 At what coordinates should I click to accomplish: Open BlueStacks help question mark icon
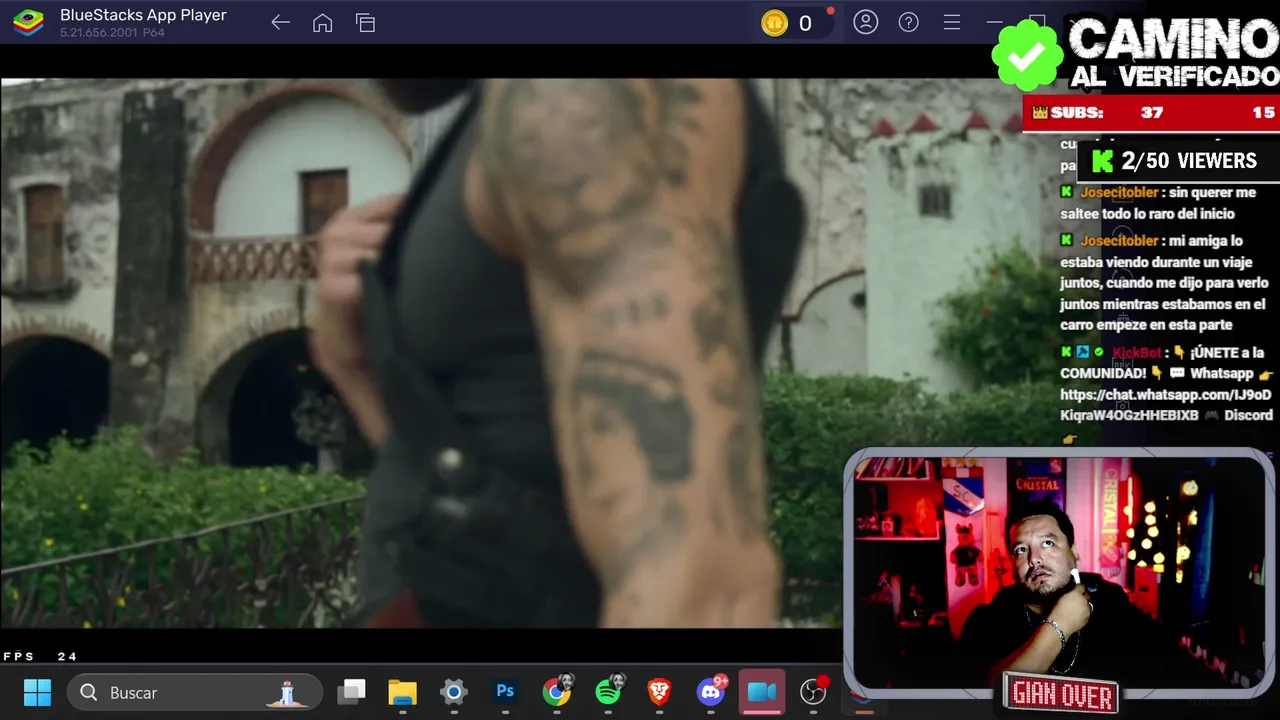(x=909, y=22)
